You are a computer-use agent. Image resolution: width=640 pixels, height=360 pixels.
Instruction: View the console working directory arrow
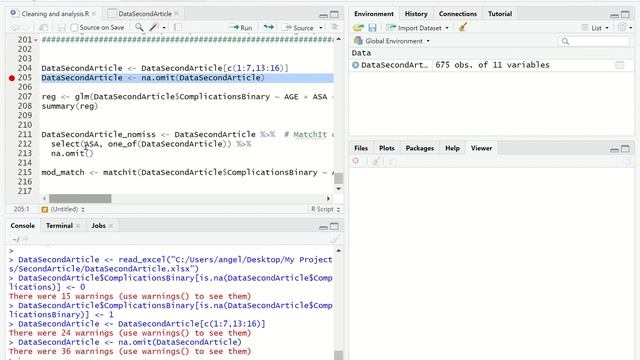pos(25,239)
